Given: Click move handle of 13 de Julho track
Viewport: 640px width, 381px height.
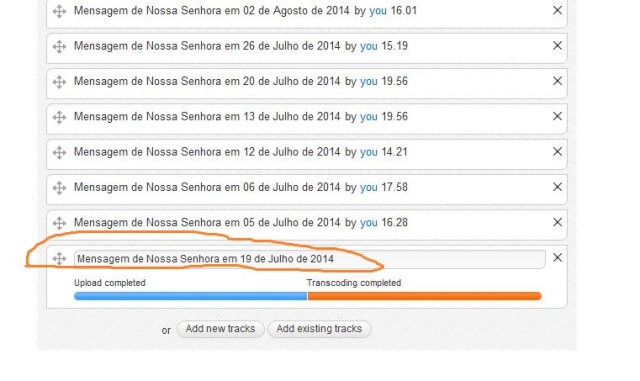Looking at the screenshot, I should [59, 117].
